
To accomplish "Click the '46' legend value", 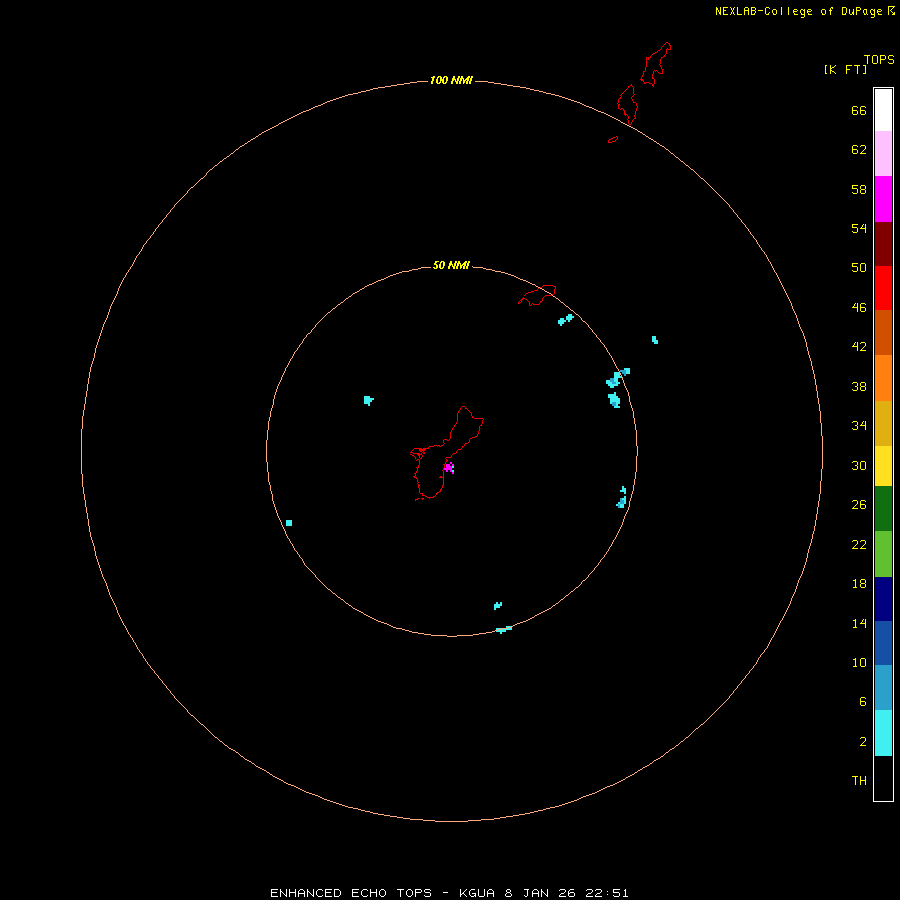I will (859, 308).
